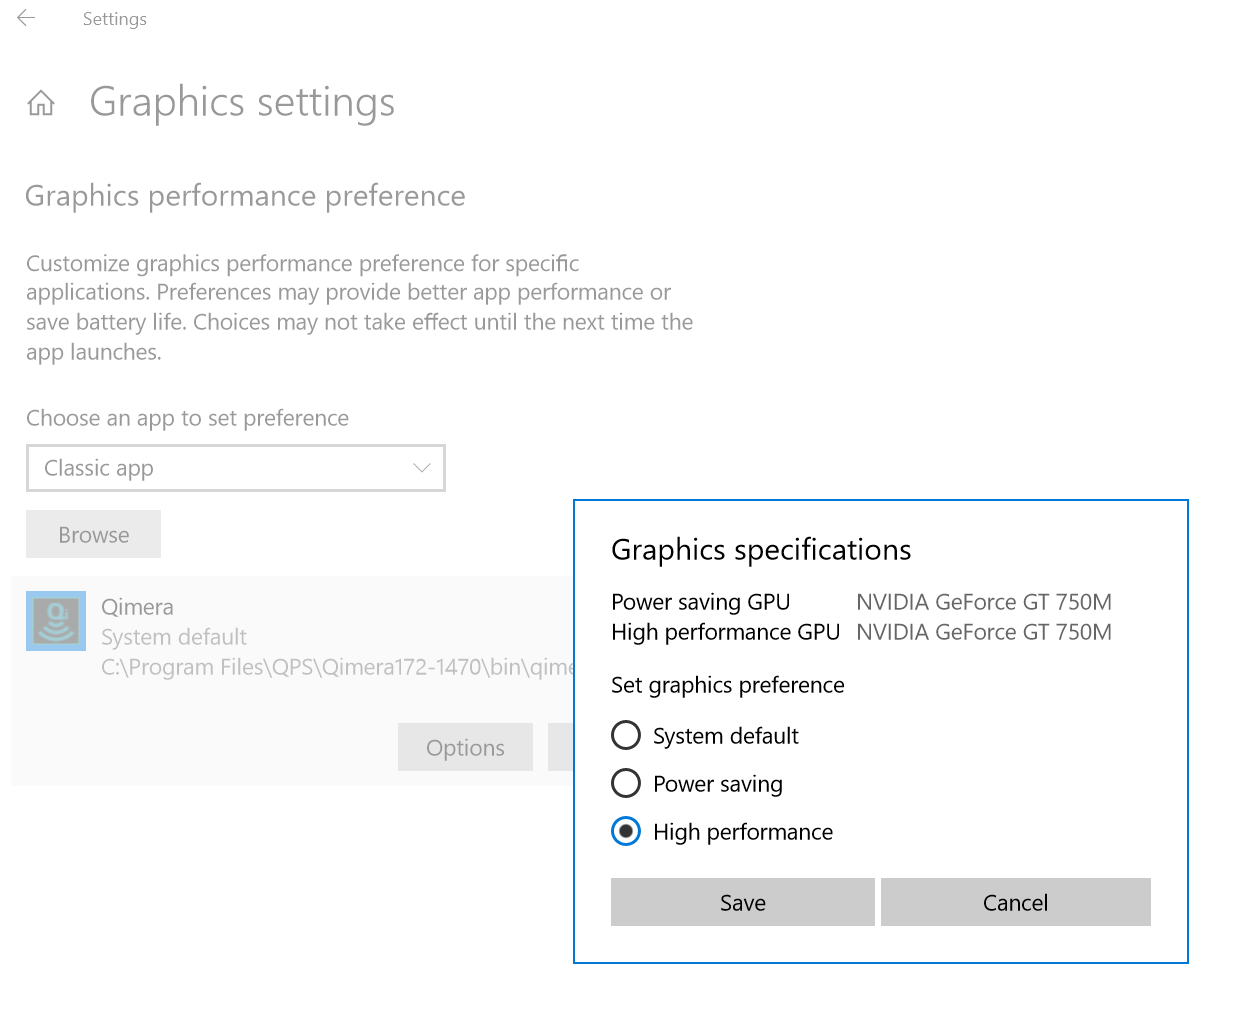The image size is (1233, 1015).
Task: Select the System default radio button
Action: point(626,736)
